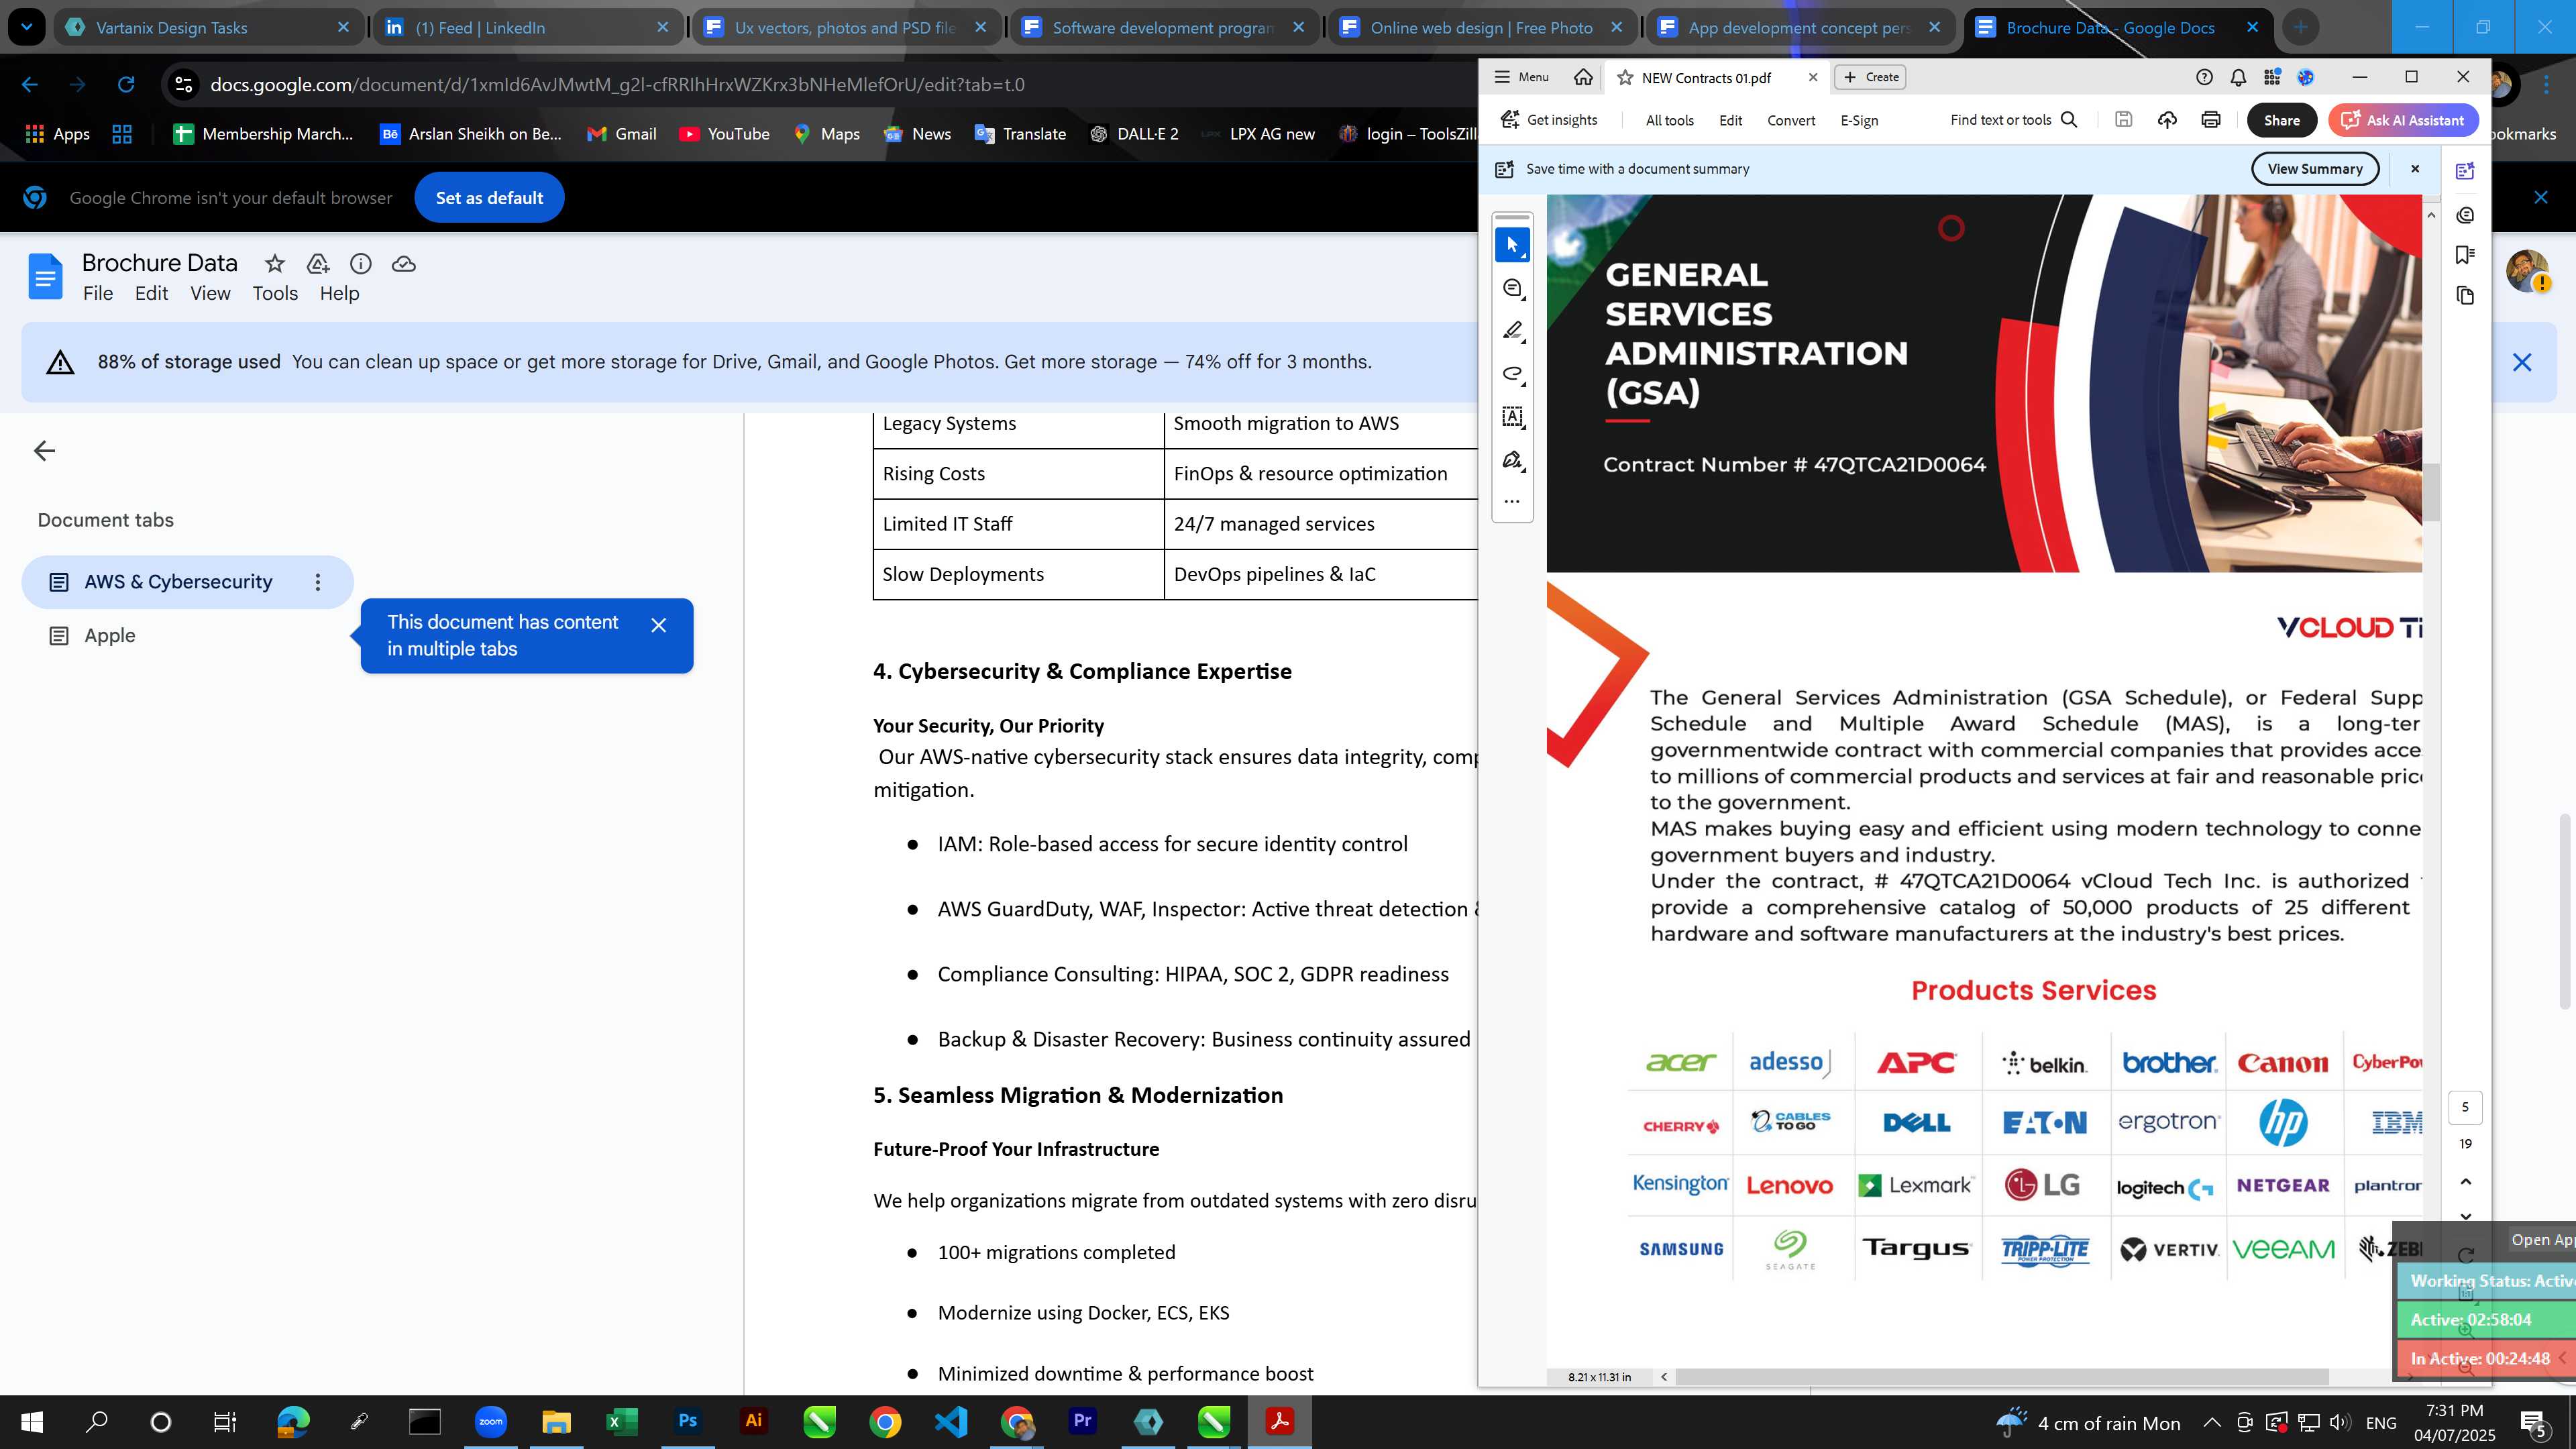The image size is (2576, 1449).
Task: Select the Acrobat selection arrow tool
Action: click(x=1512, y=245)
